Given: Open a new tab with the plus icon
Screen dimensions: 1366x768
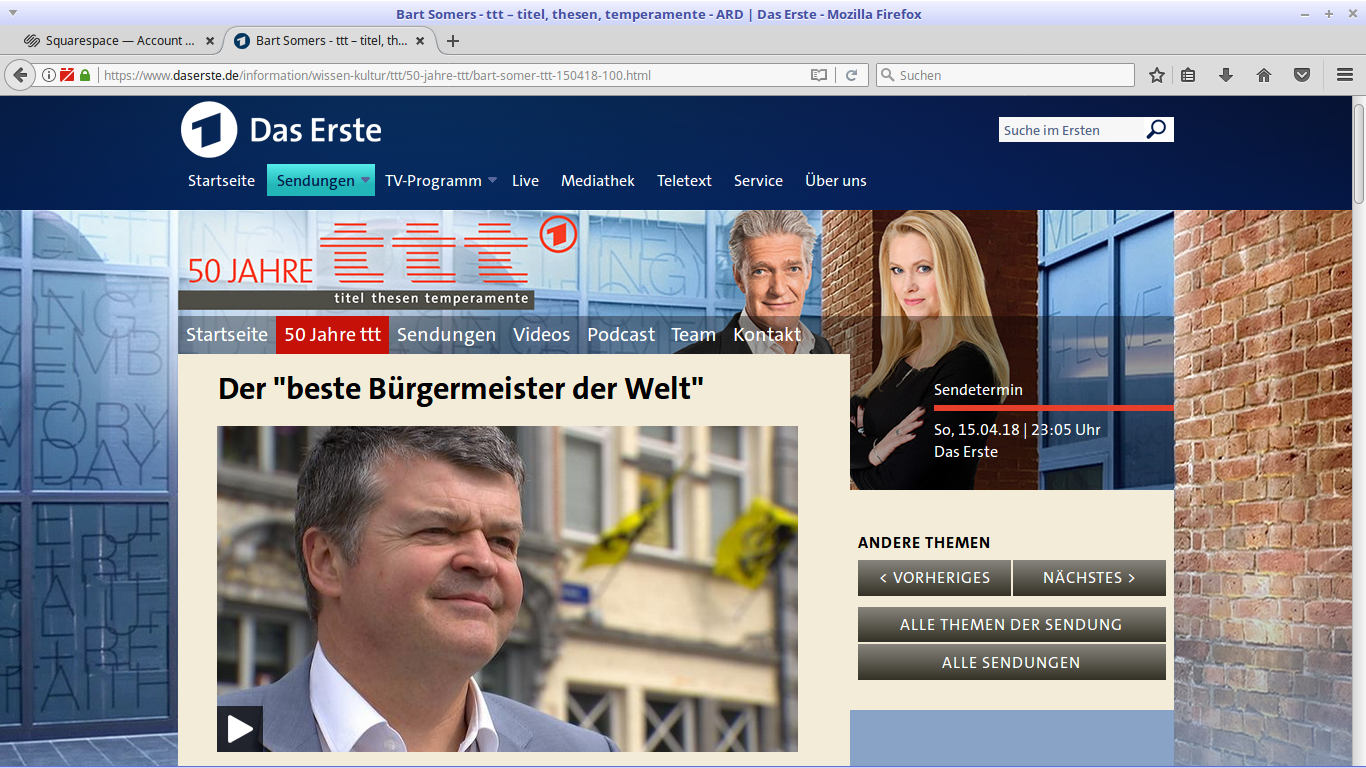Looking at the screenshot, I should pyautogui.click(x=453, y=41).
